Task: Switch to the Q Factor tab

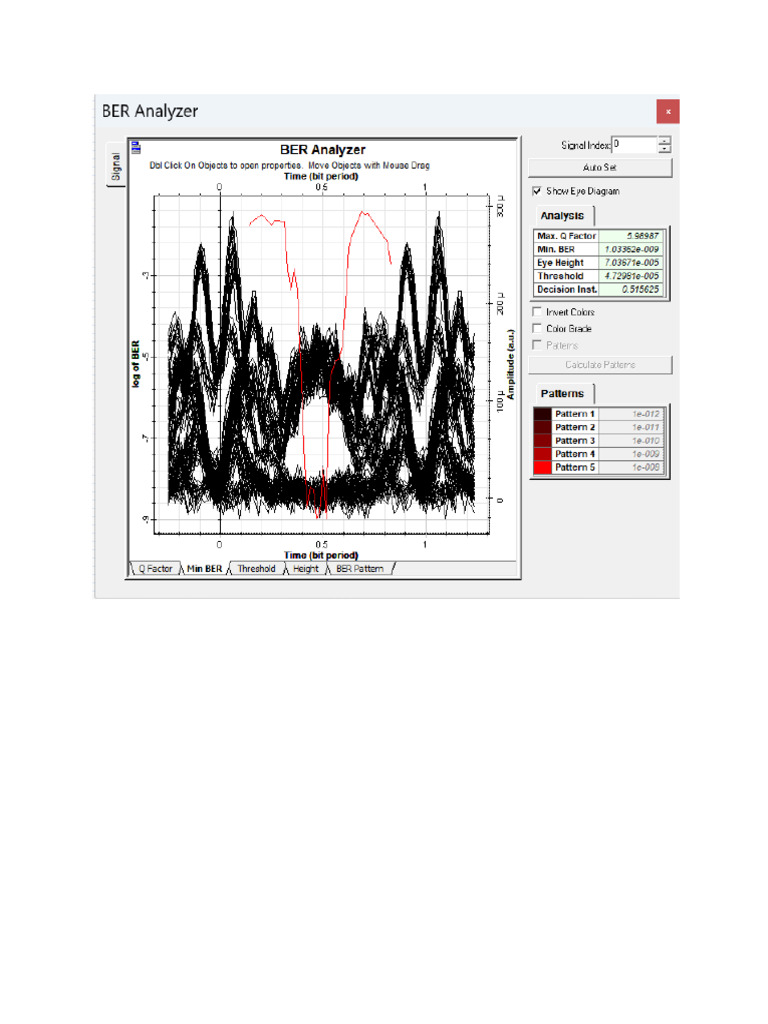Action: coord(155,569)
